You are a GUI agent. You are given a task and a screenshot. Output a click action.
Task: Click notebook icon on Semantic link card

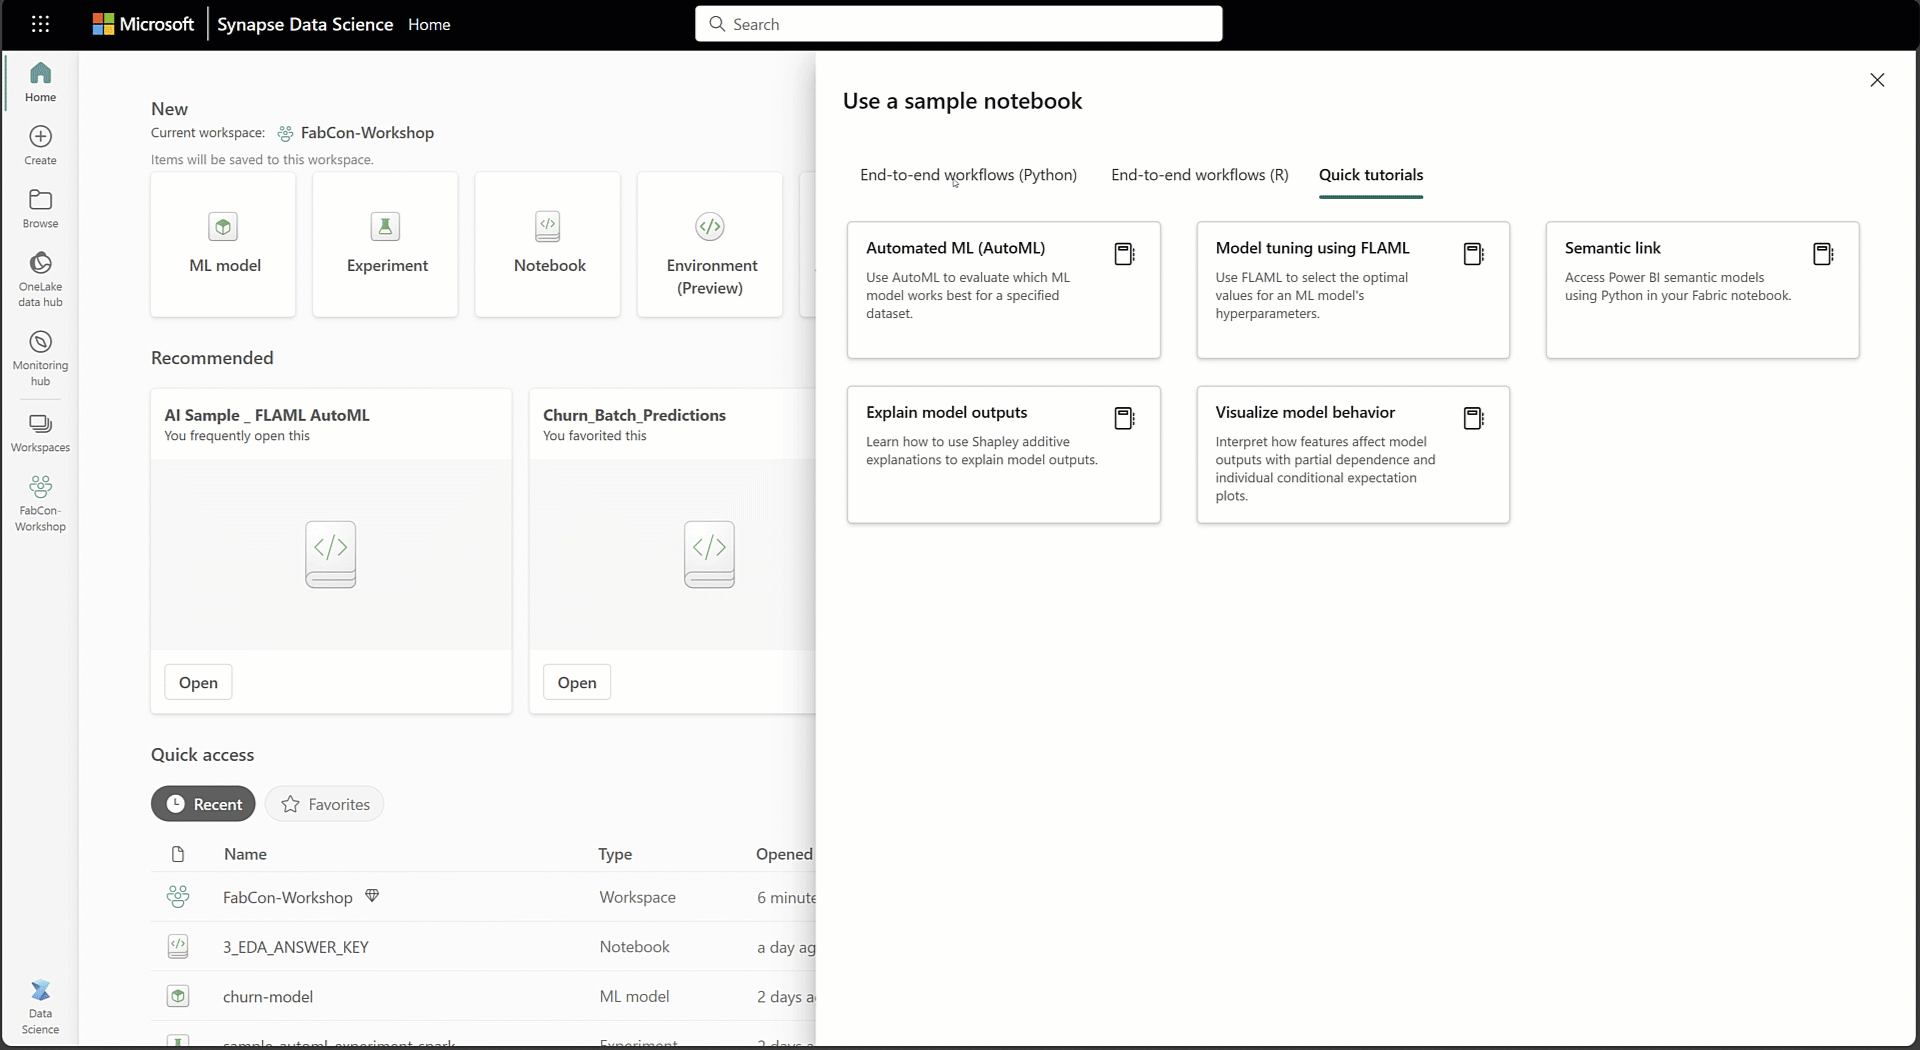tap(1823, 254)
